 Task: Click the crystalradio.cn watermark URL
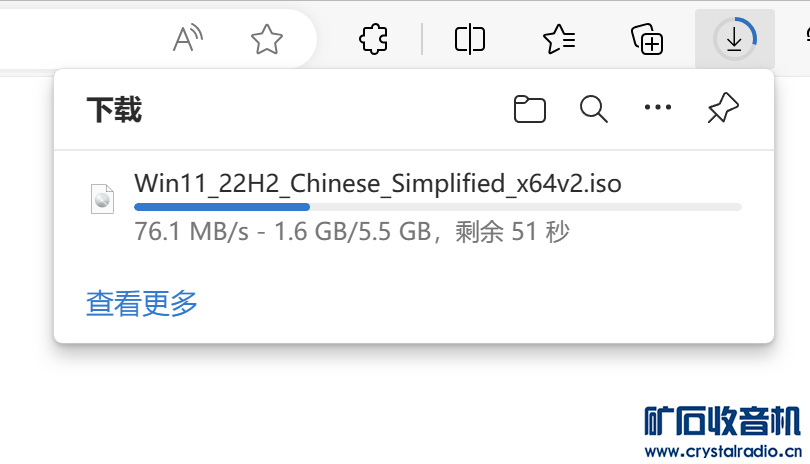[x=723, y=452]
